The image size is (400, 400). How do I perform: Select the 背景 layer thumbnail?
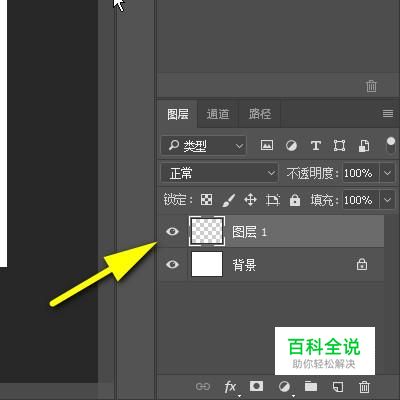(x=207, y=264)
